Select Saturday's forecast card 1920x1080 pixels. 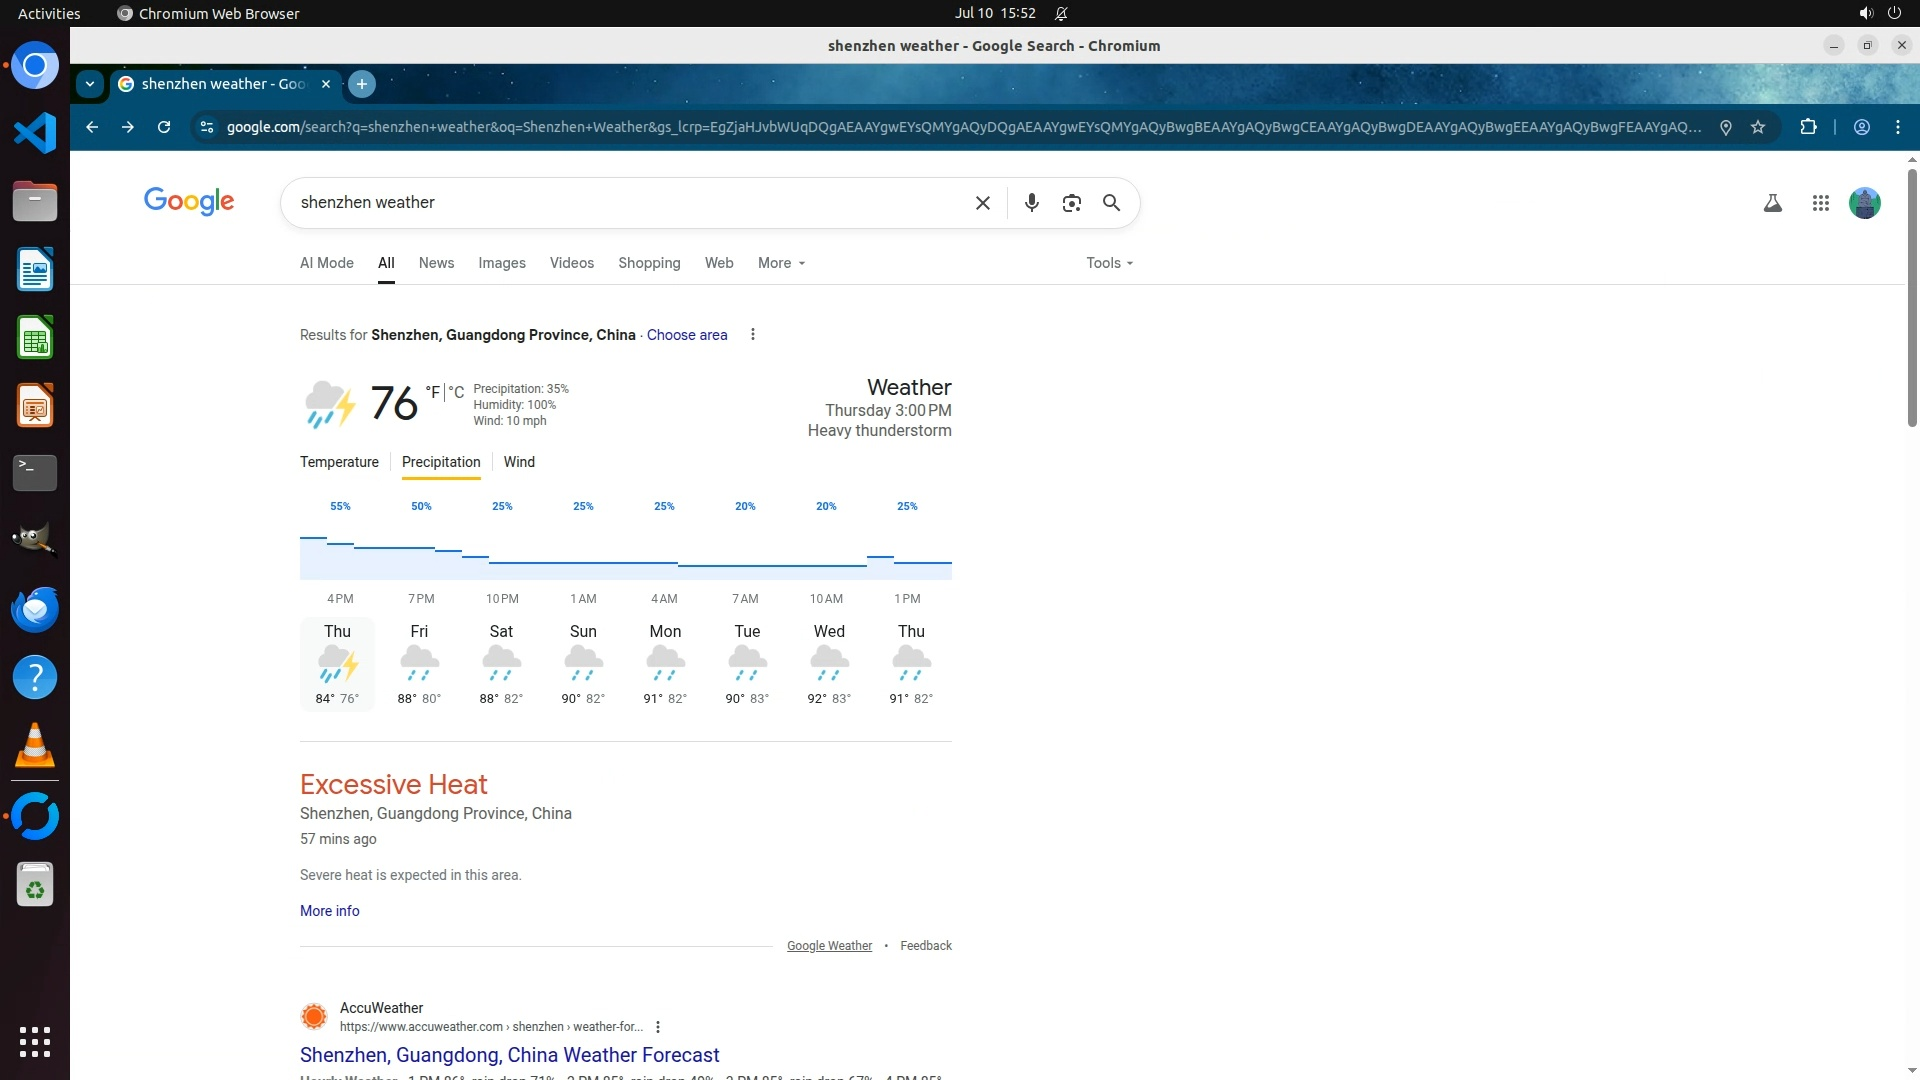tap(501, 663)
